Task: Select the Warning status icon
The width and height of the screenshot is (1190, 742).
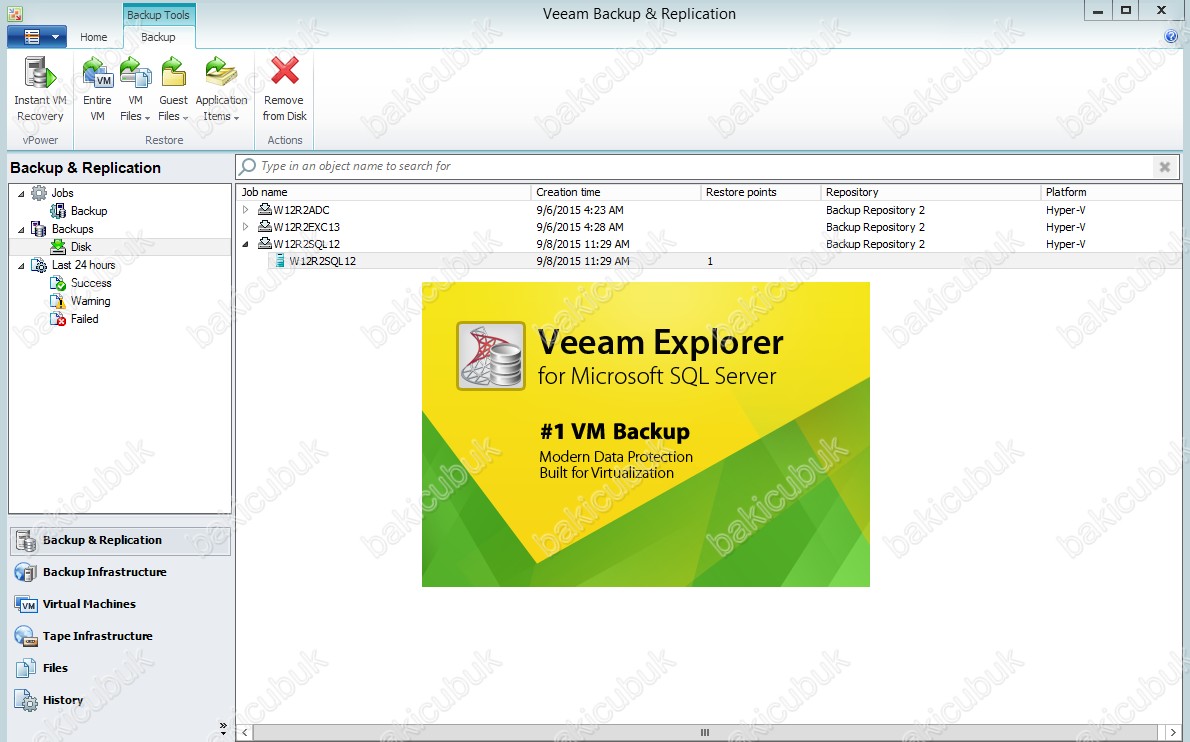Action: [58, 301]
